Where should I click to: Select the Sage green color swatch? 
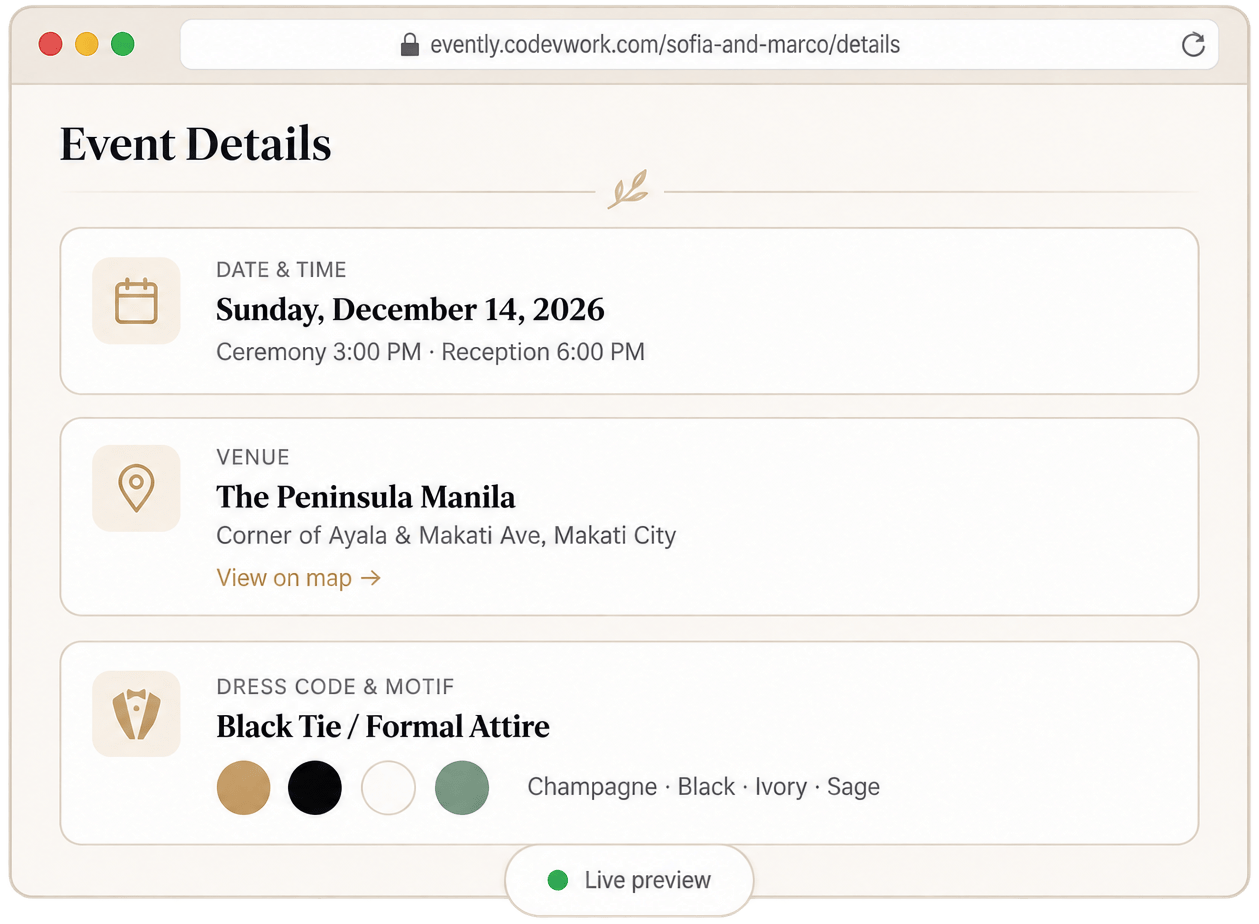tap(462, 787)
